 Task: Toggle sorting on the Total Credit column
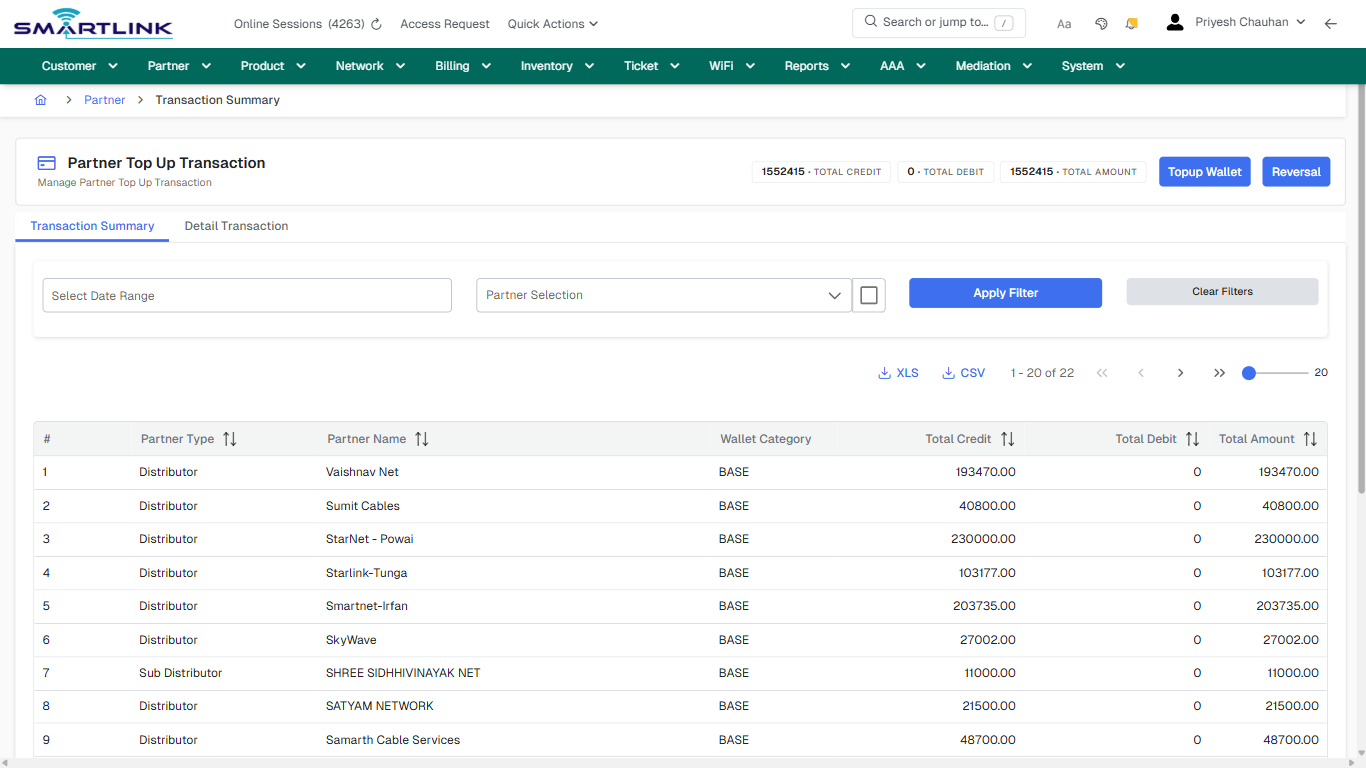click(x=1008, y=438)
